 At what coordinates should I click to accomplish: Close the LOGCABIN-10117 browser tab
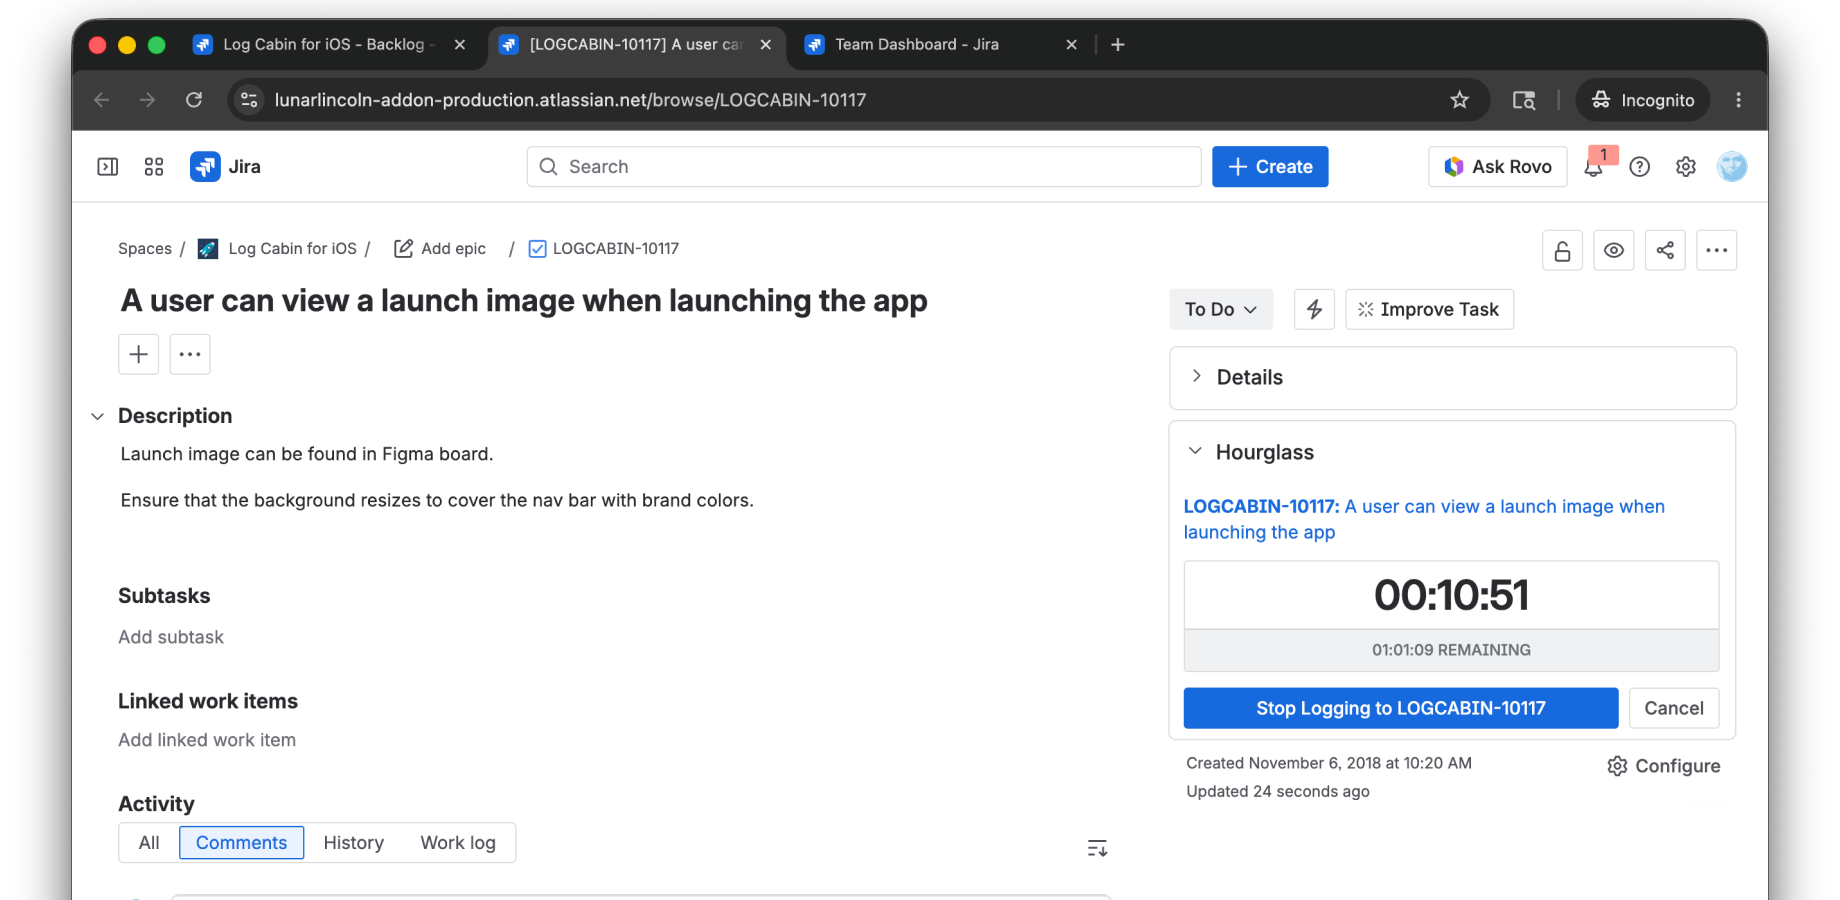[x=765, y=45]
